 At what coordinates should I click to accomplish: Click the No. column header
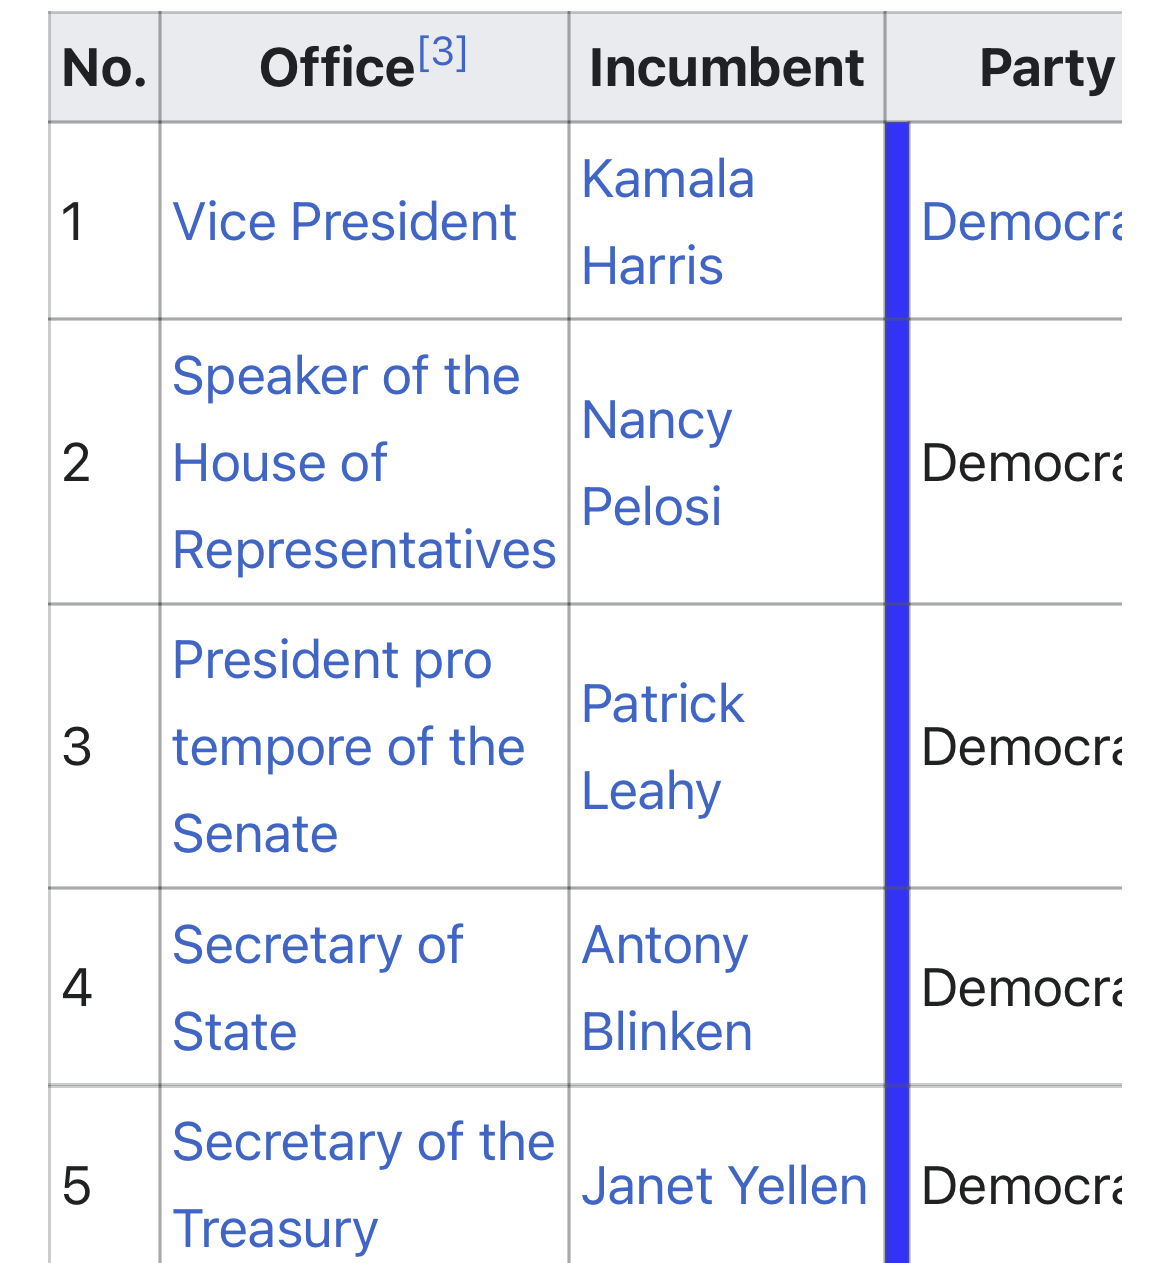104,68
